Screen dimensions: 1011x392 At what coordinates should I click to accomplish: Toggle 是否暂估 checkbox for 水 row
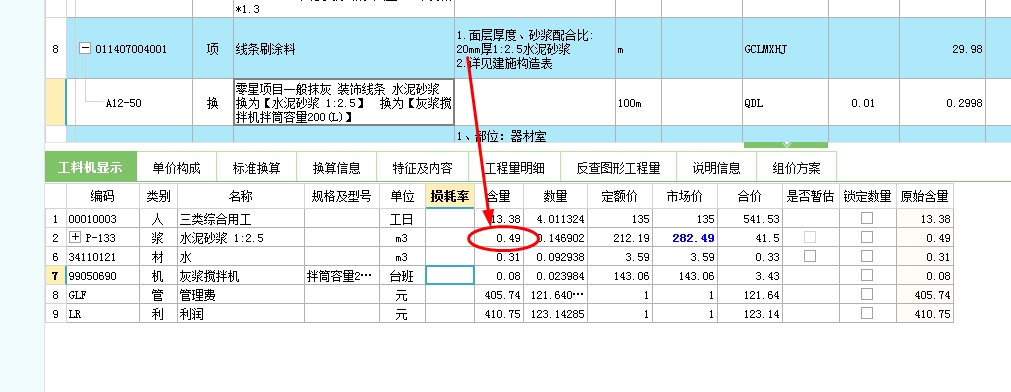[810, 257]
